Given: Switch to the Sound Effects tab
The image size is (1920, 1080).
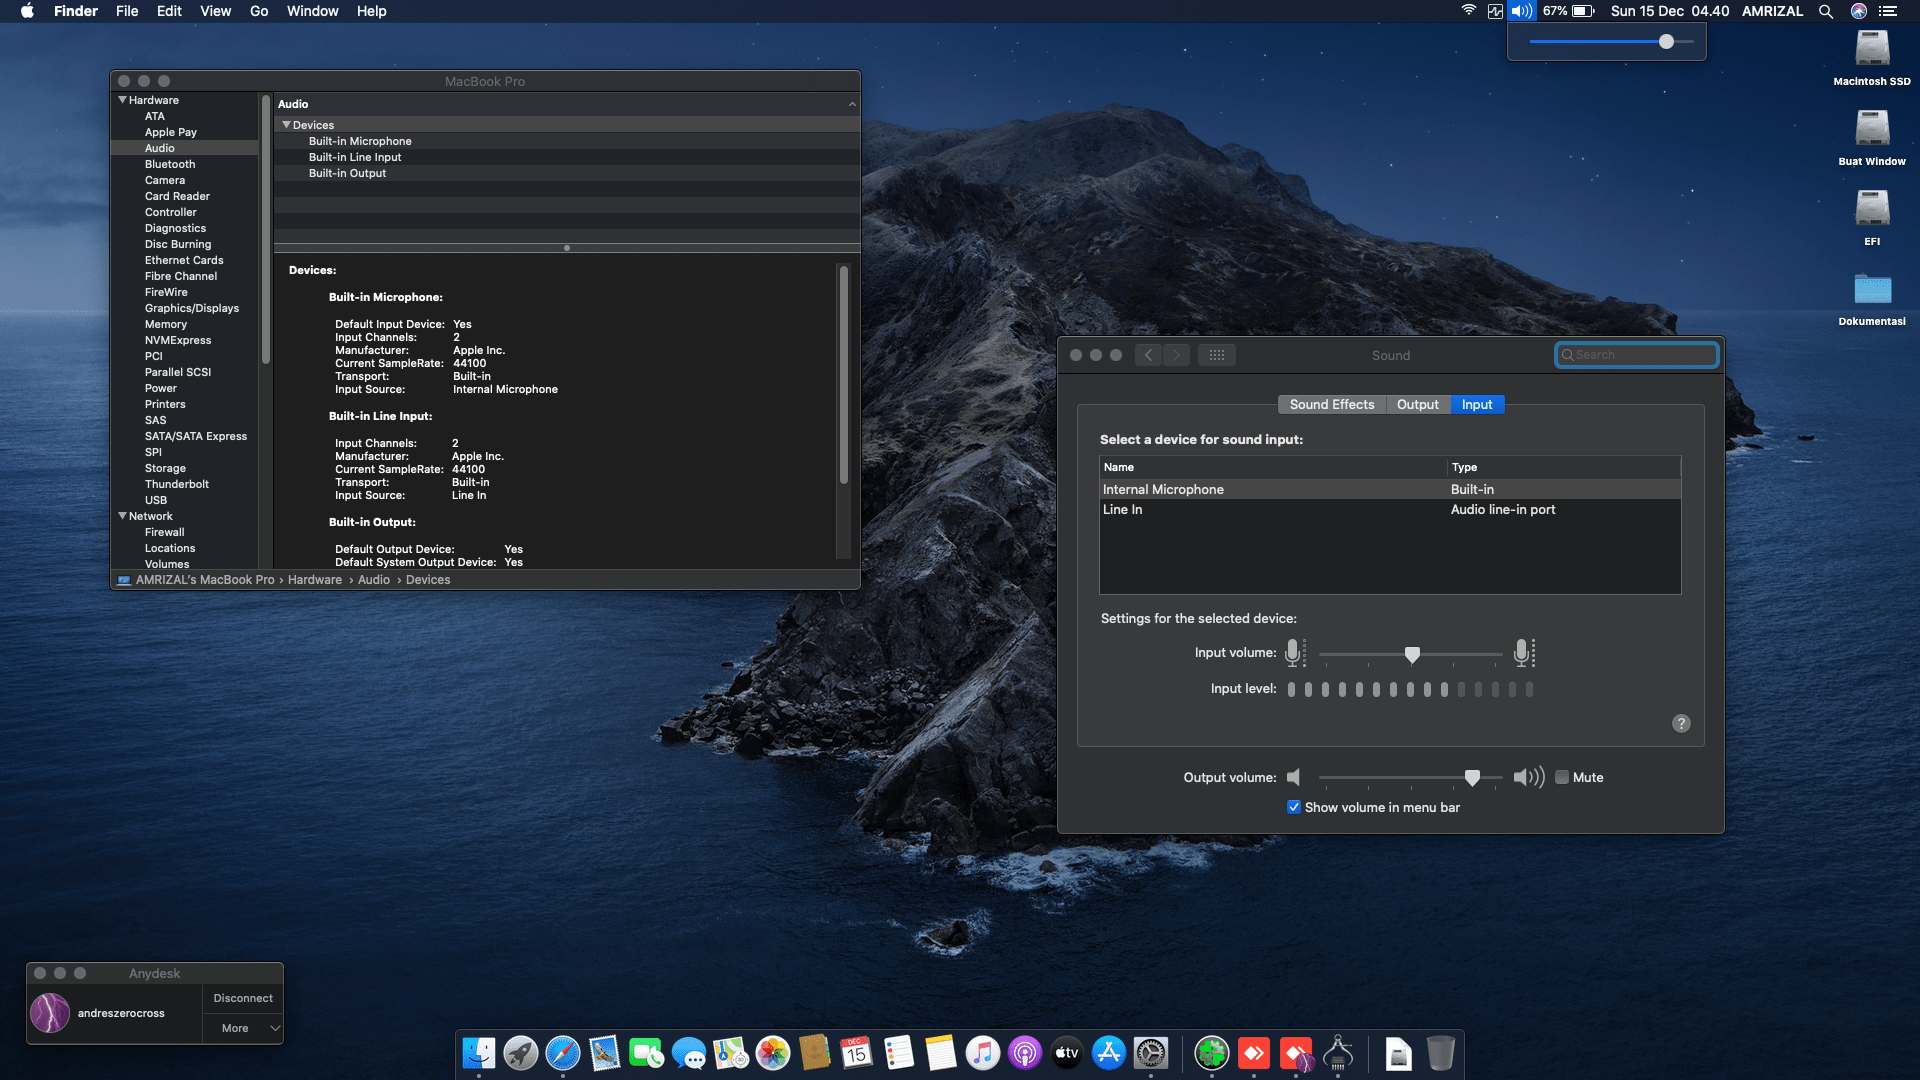Looking at the screenshot, I should click(x=1331, y=404).
